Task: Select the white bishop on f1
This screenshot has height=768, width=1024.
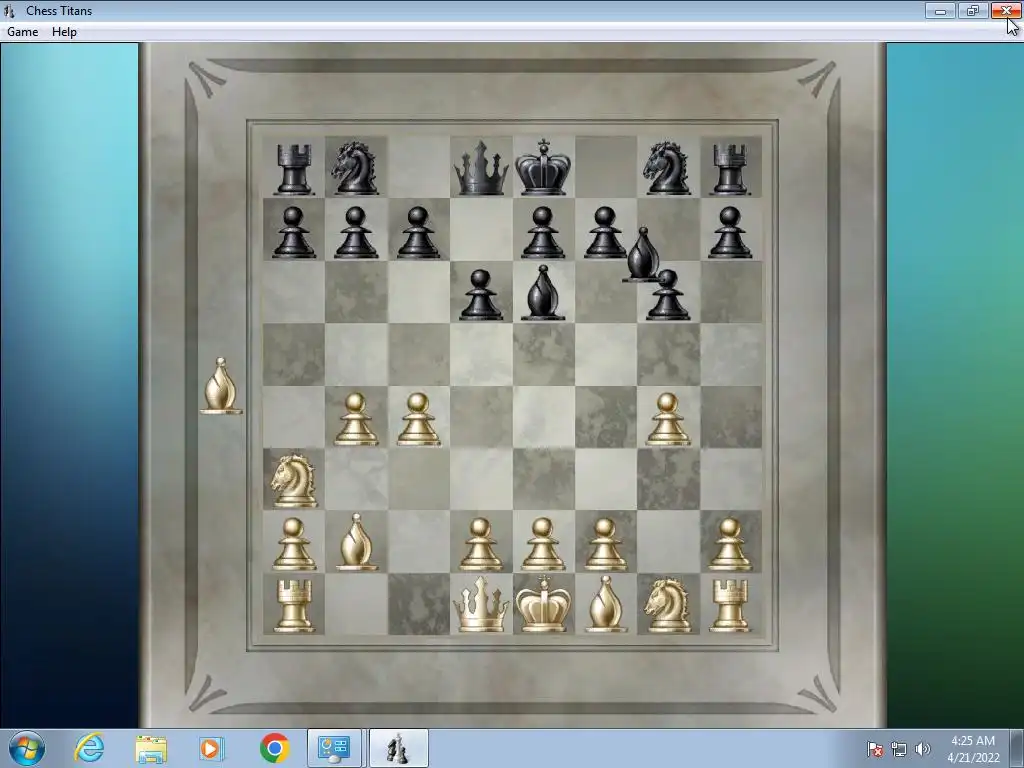Action: [x=605, y=604]
